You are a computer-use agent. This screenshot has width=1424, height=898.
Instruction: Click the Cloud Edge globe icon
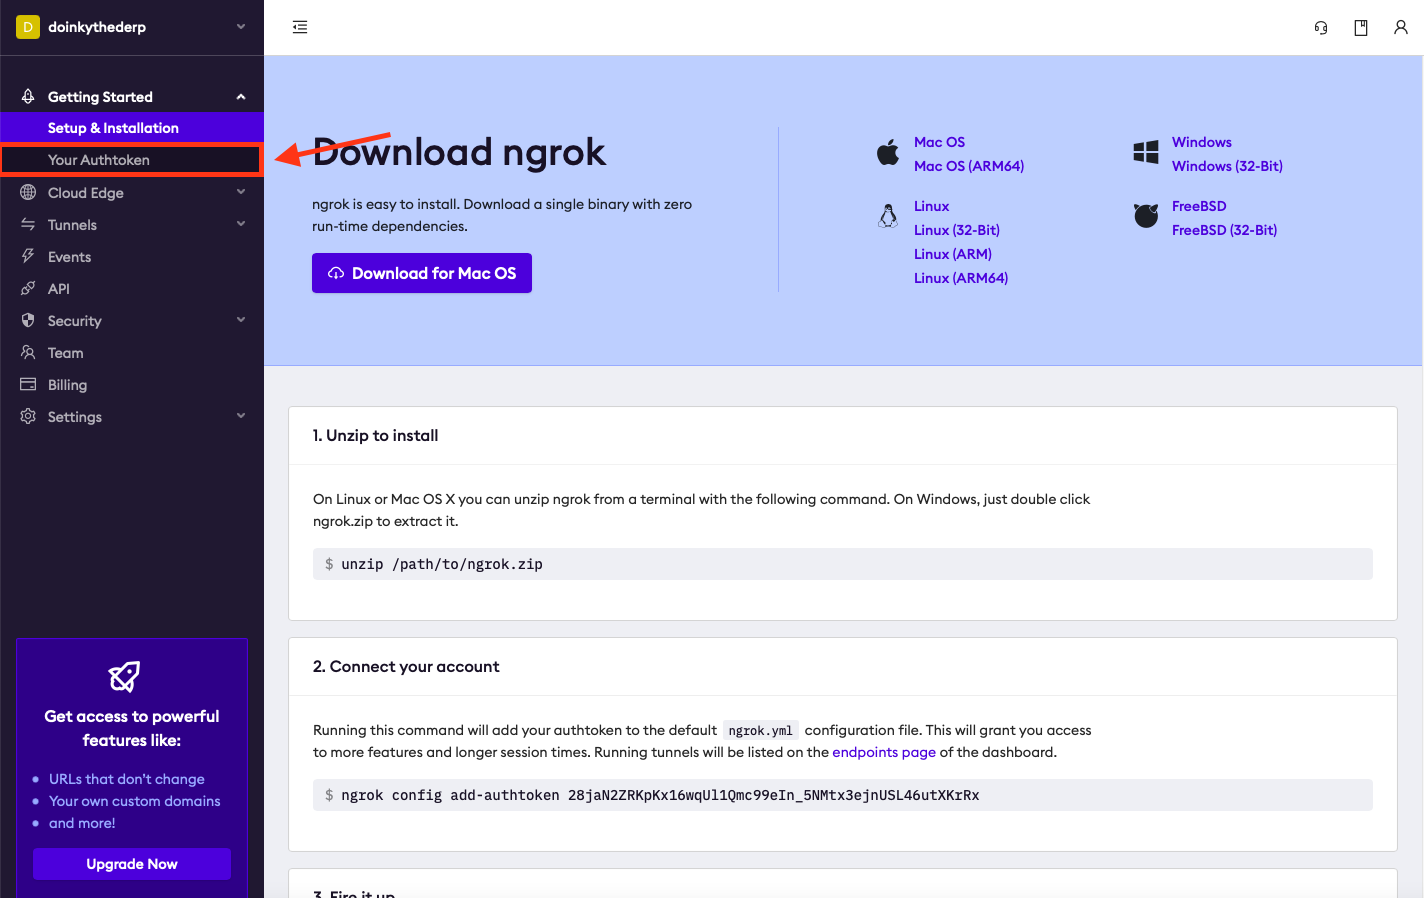(28, 193)
